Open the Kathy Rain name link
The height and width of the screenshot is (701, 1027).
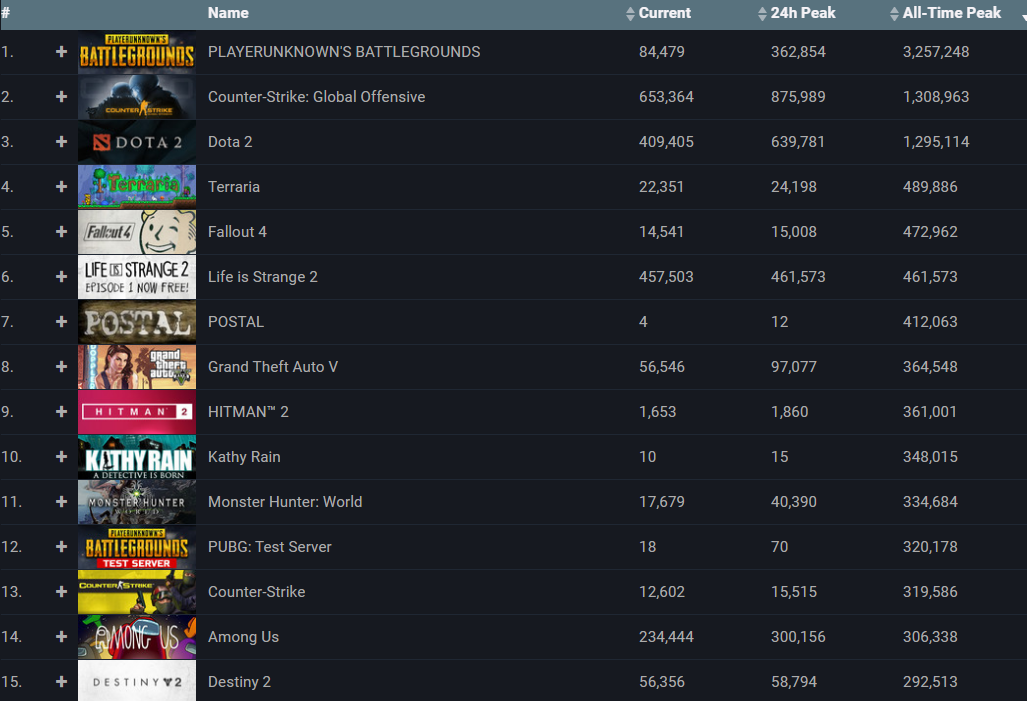tap(244, 457)
